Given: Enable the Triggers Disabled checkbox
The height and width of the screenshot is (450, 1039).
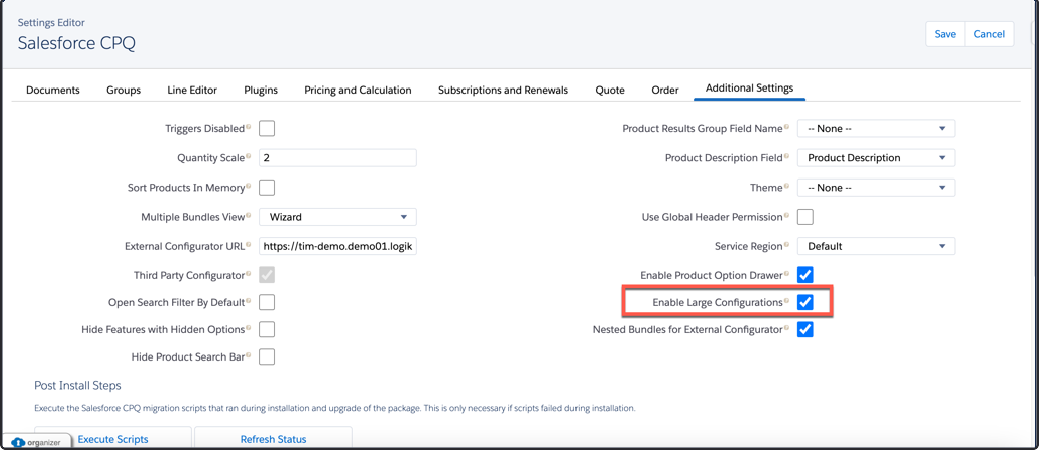Looking at the screenshot, I should pos(267,129).
